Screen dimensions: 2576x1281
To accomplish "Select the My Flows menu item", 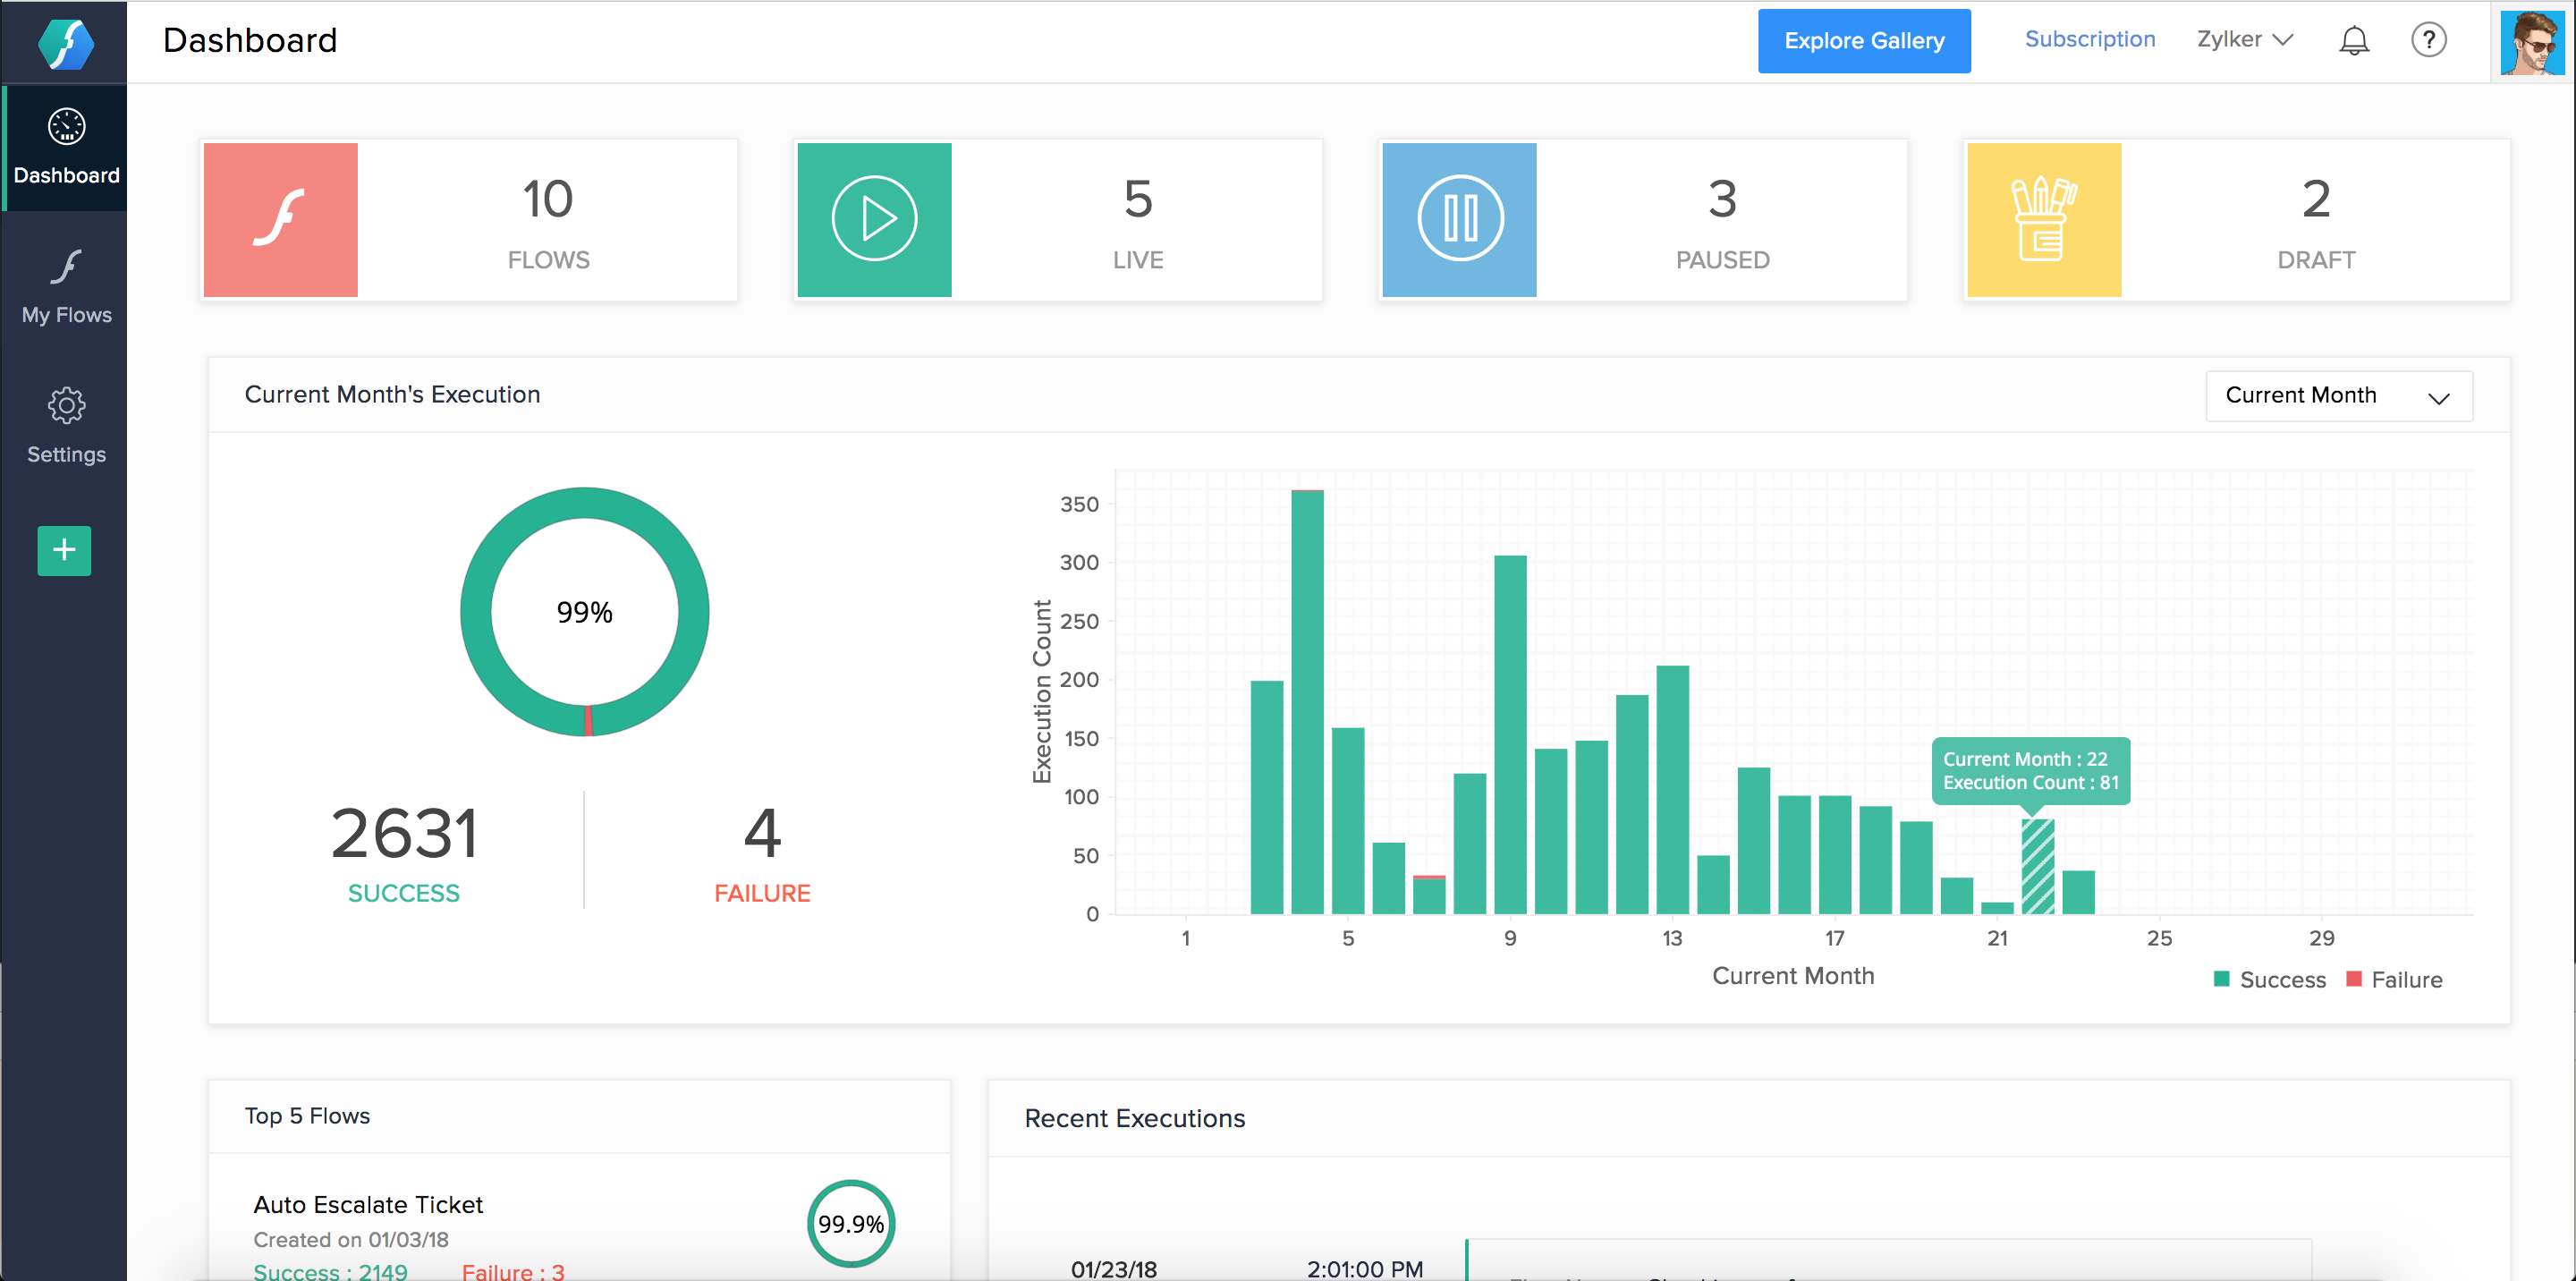I will pos(65,289).
